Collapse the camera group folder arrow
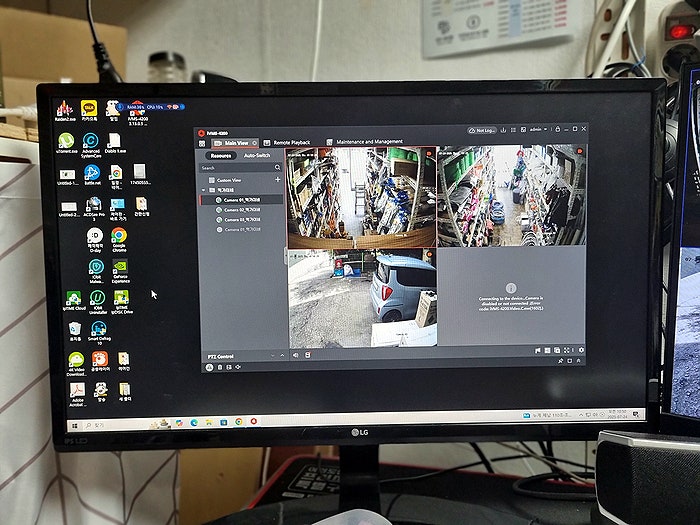This screenshot has width=700, height=525. 204,190
